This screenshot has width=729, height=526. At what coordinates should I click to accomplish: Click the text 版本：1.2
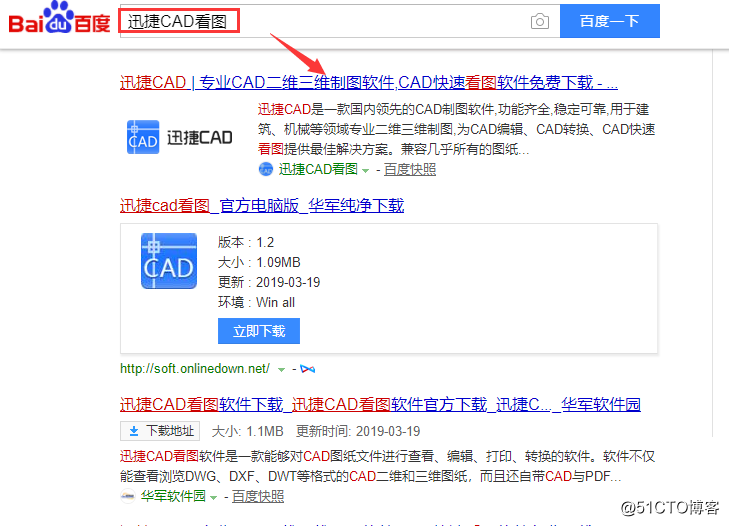tap(246, 242)
